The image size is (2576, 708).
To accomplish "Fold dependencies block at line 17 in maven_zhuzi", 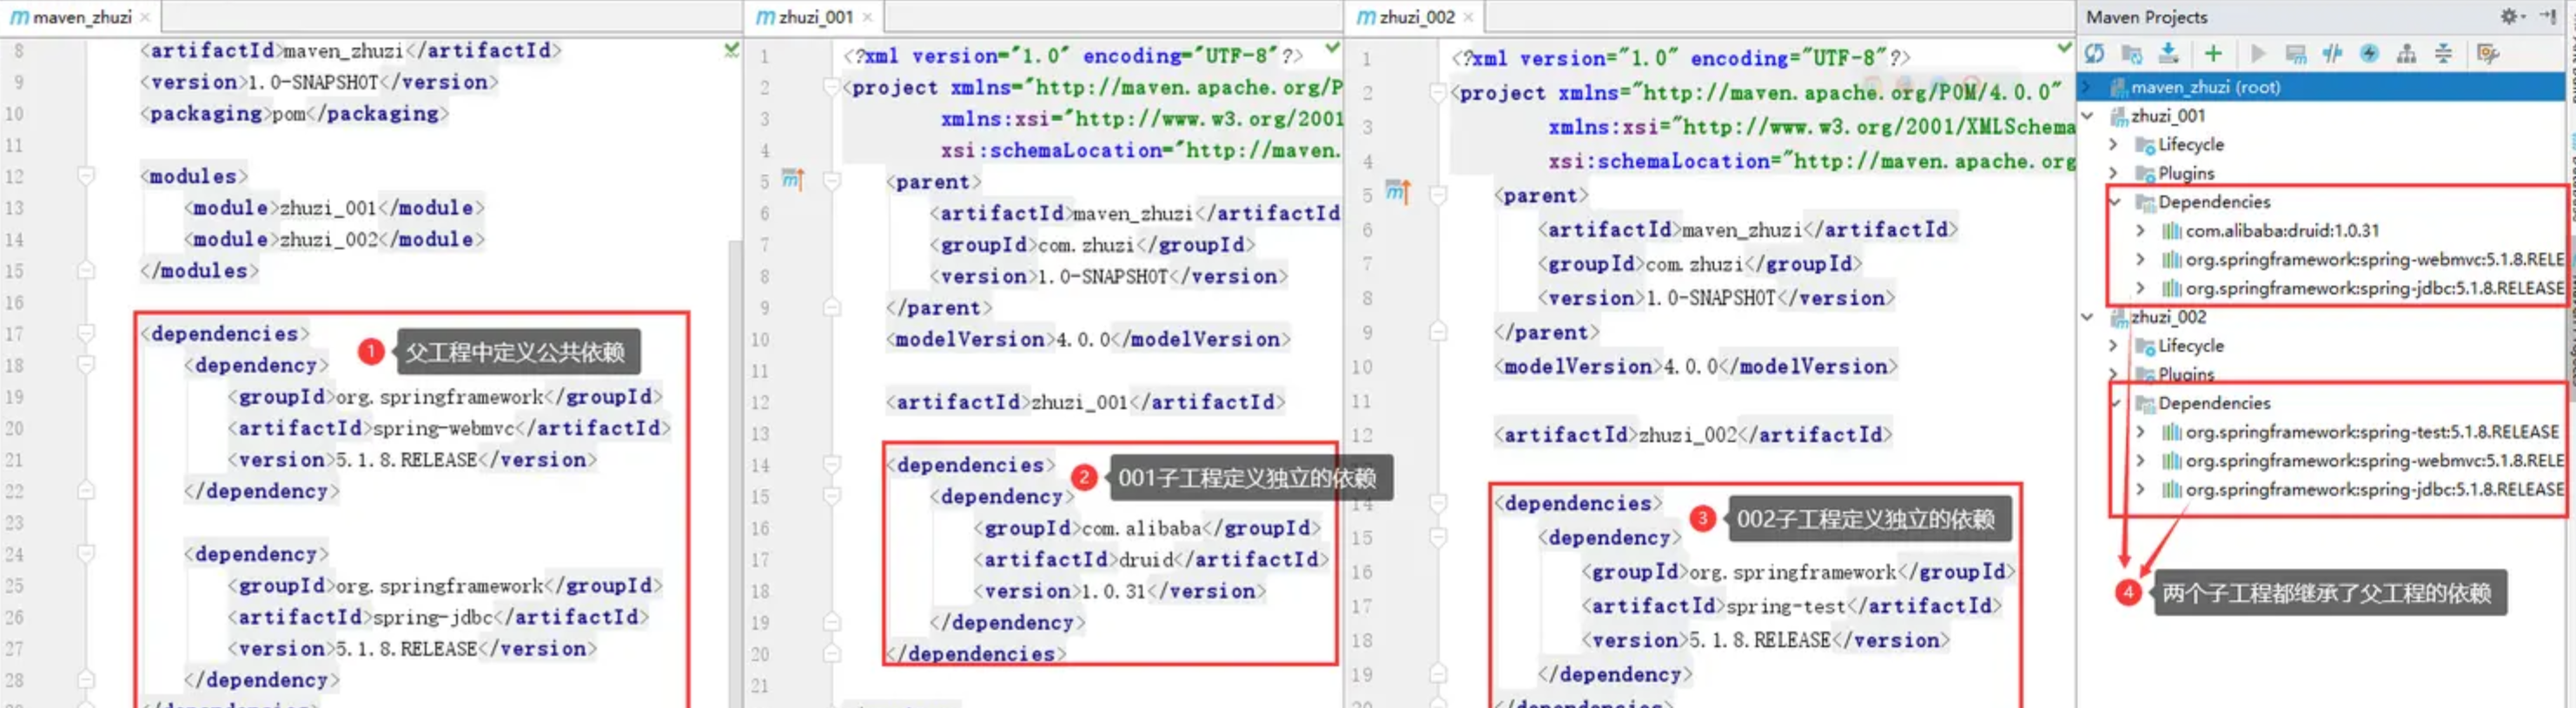I will click(86, 334).
